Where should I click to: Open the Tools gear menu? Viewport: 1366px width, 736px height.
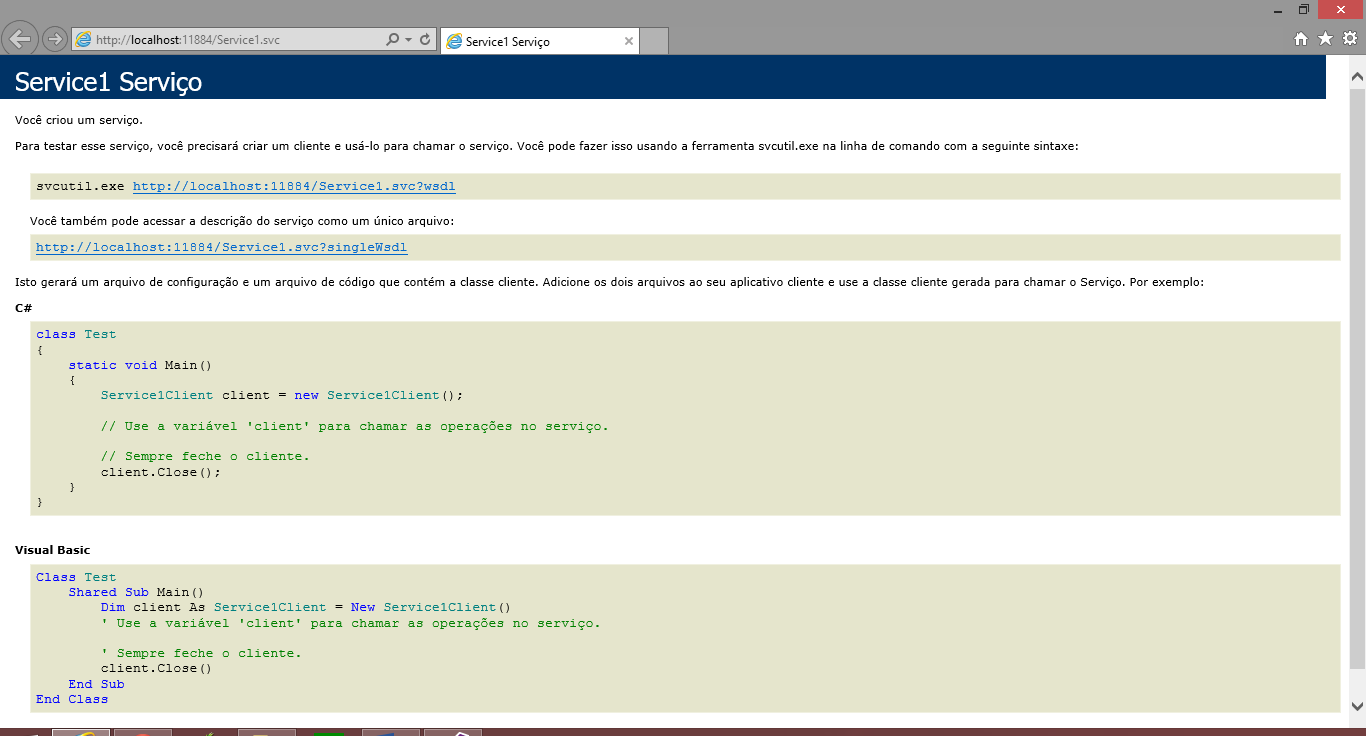(1350, 39)
